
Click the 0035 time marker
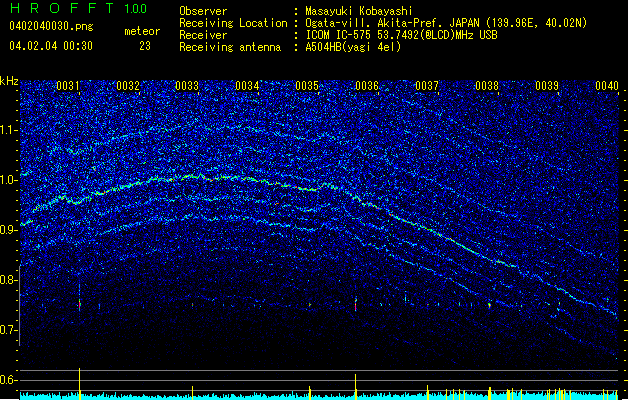(x=307, y=86)
